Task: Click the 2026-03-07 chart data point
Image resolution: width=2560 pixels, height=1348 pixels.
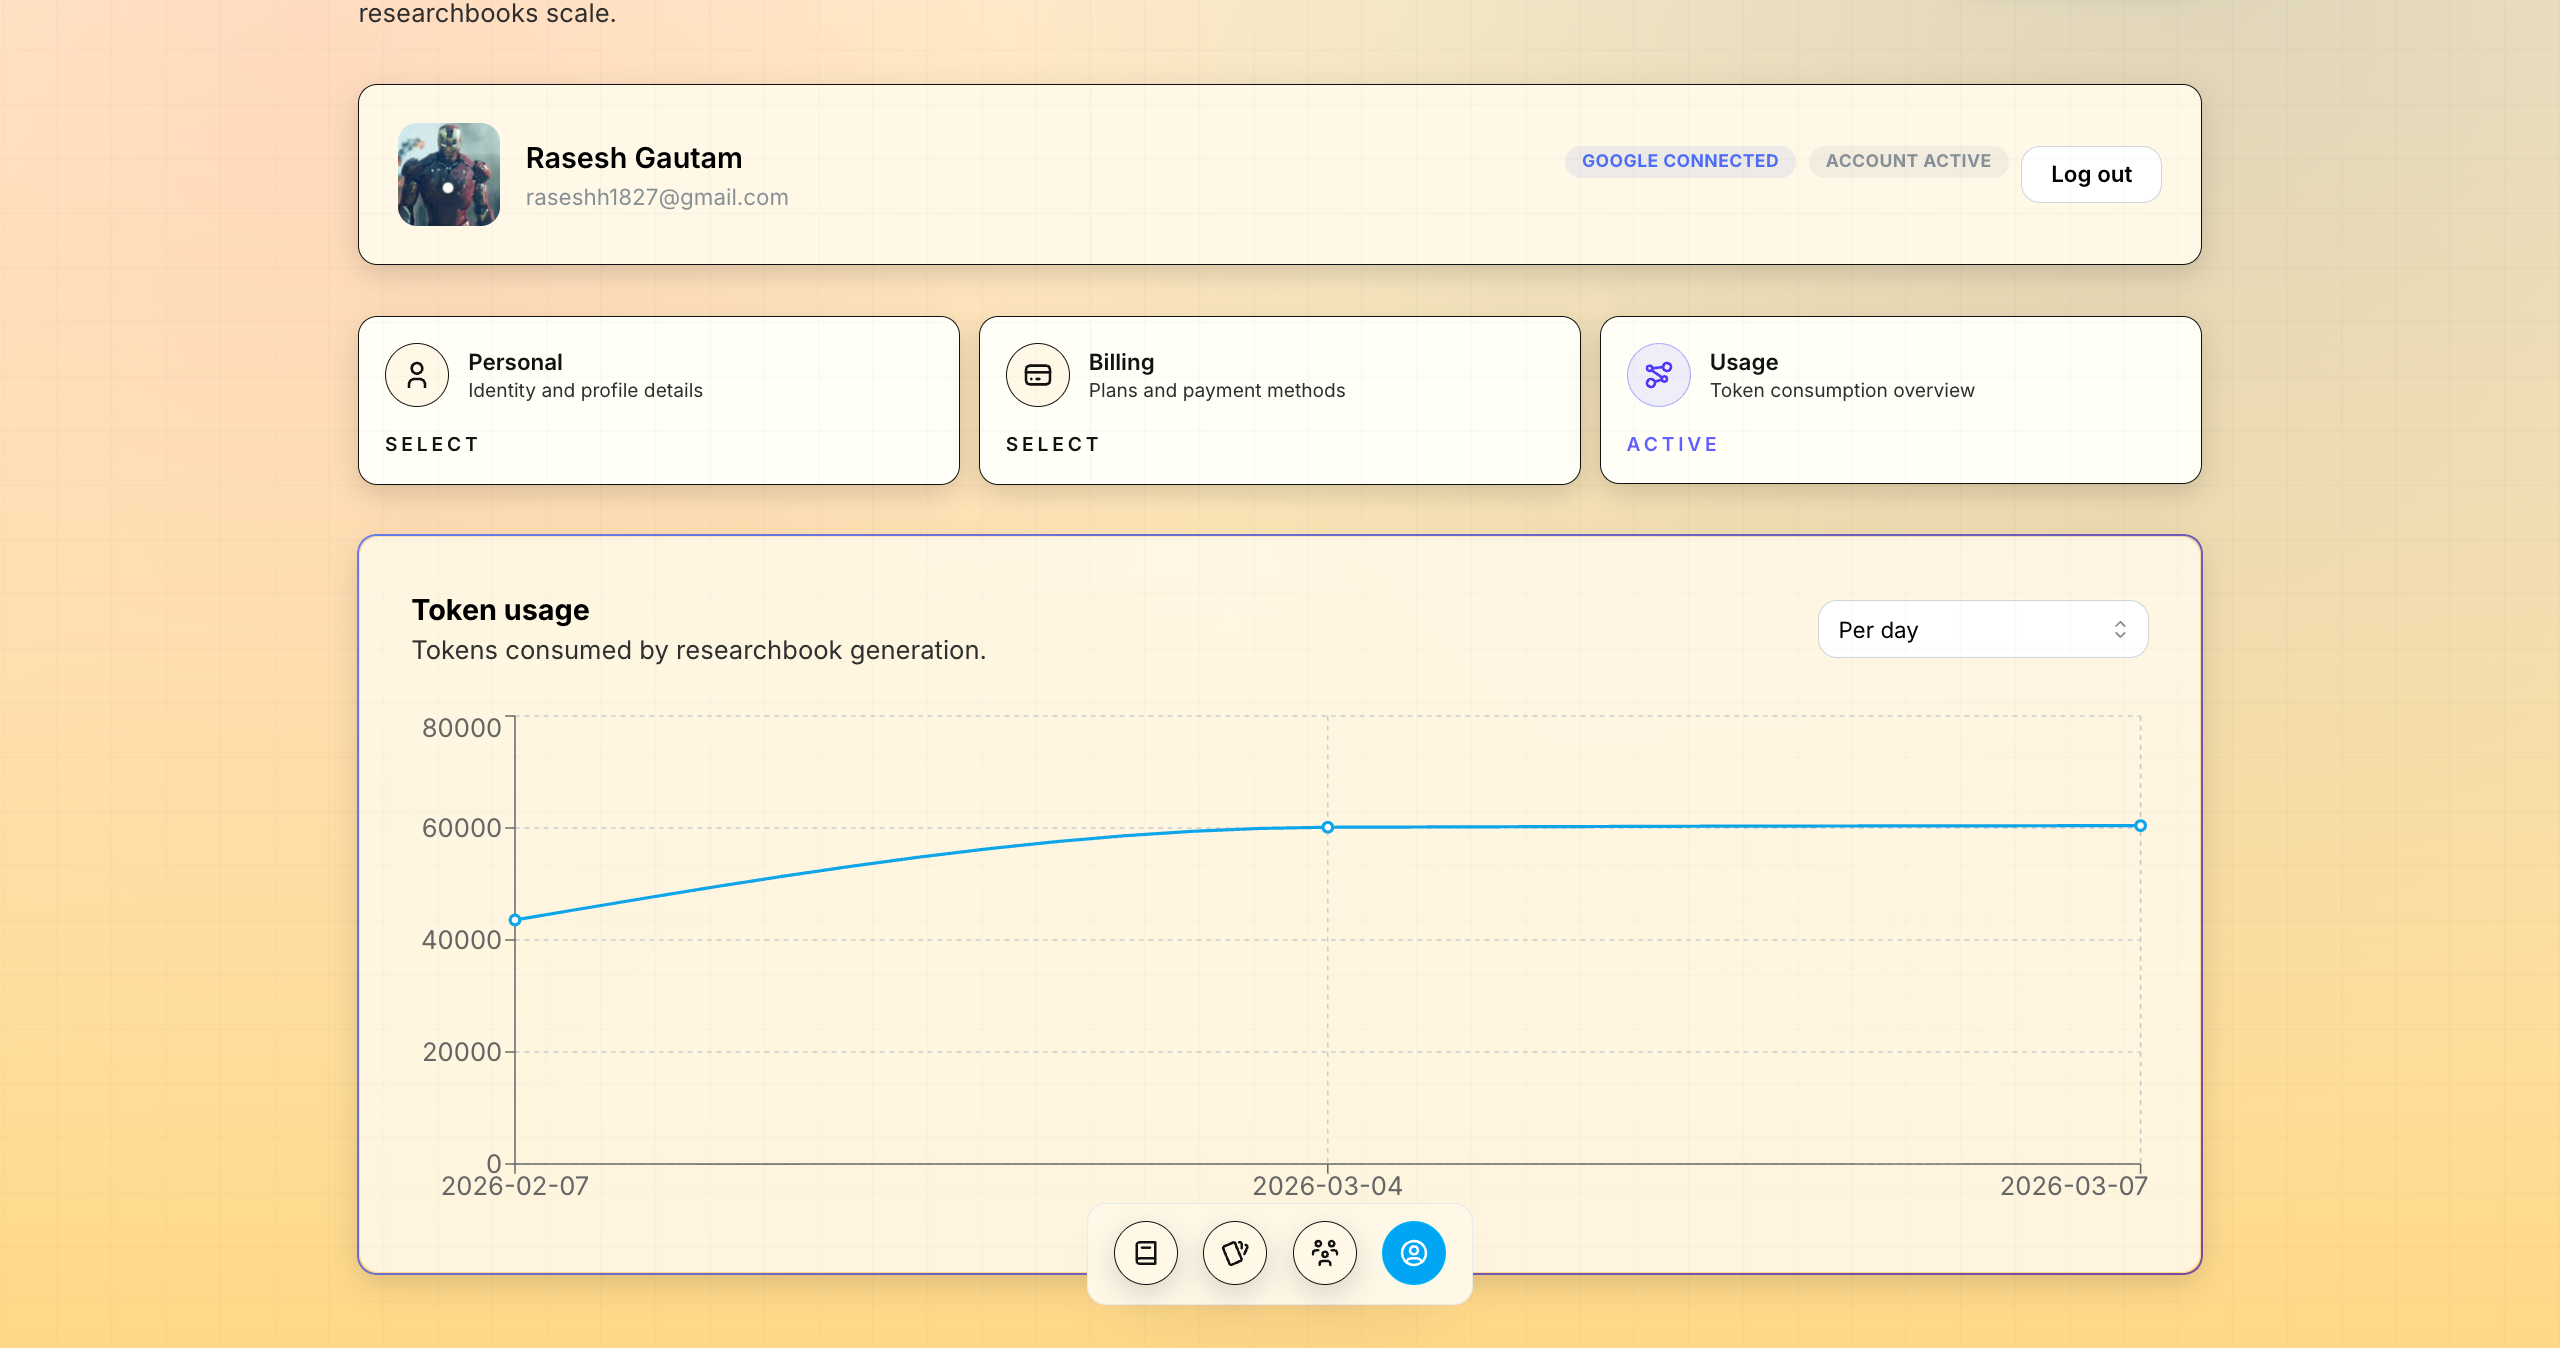Action: click(2140, 826)
